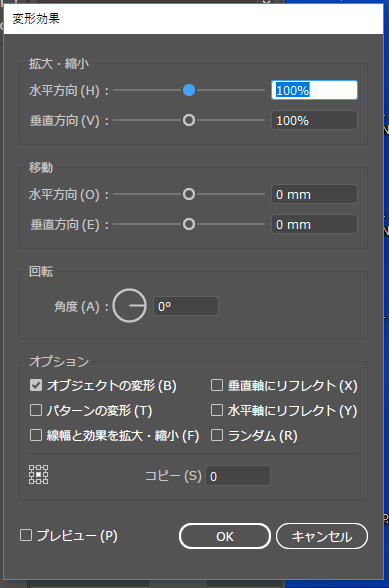Viewport: 389px width, 588px height.
Task: Confirm with the OK button
Action: pyautogui.click(x=225, y=536)
